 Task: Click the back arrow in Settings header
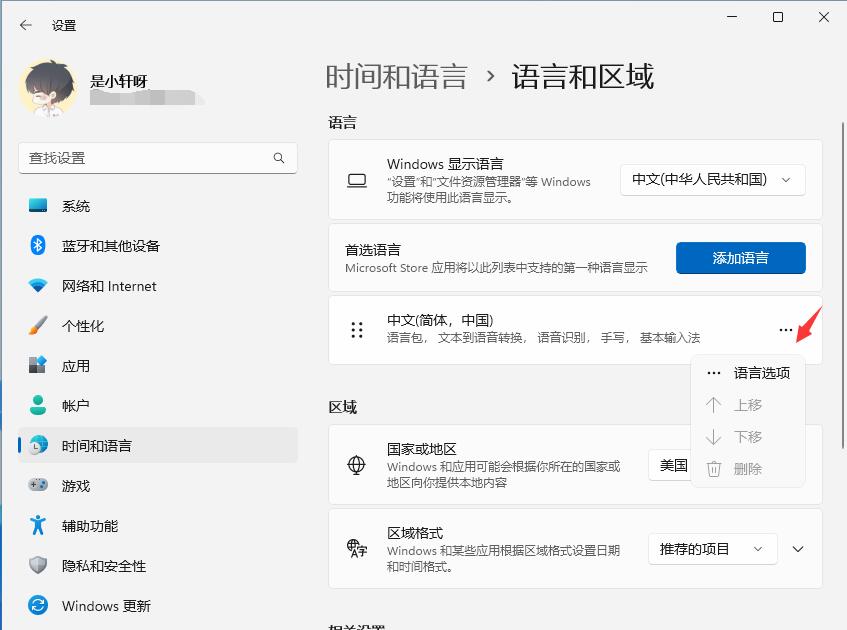coord(26,25)
